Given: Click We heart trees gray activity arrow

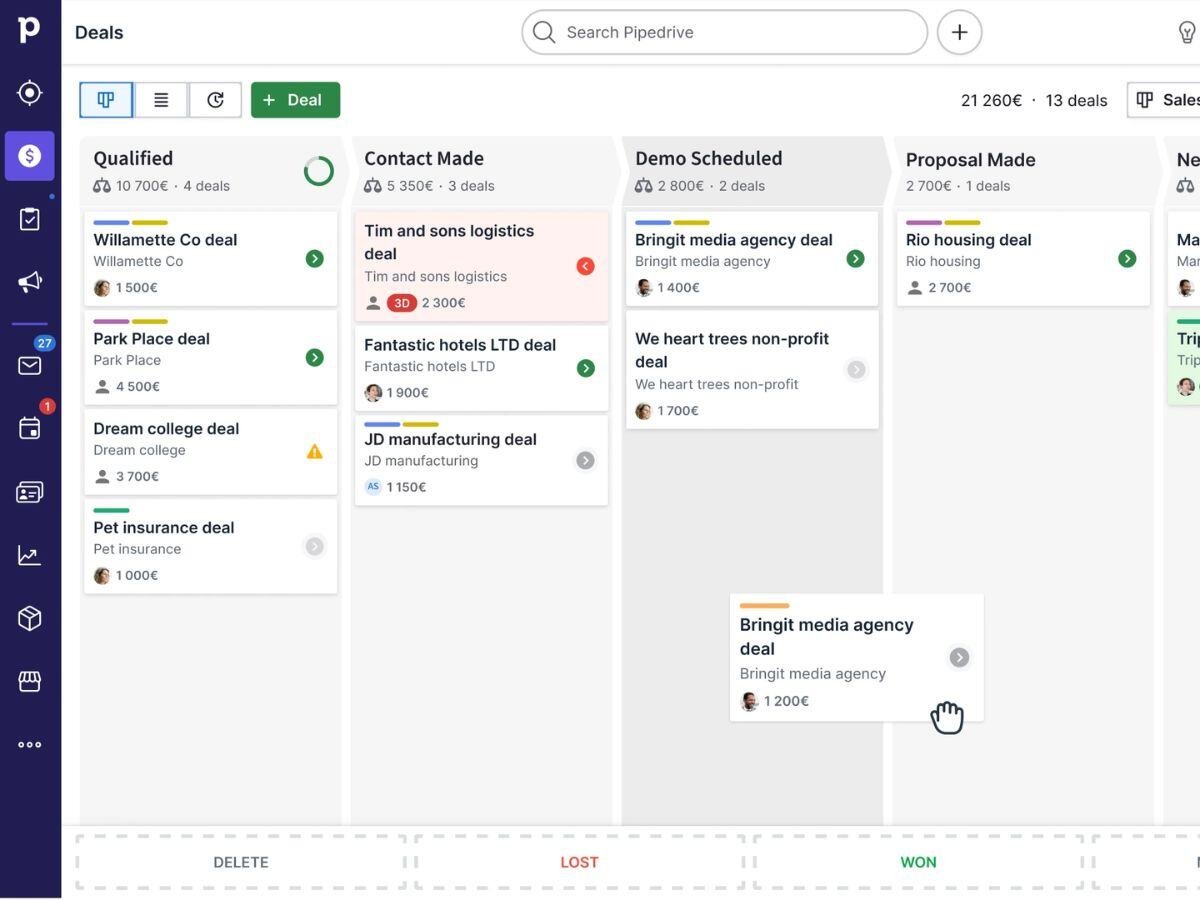Looking at the screenshot, I should (856, 370).
